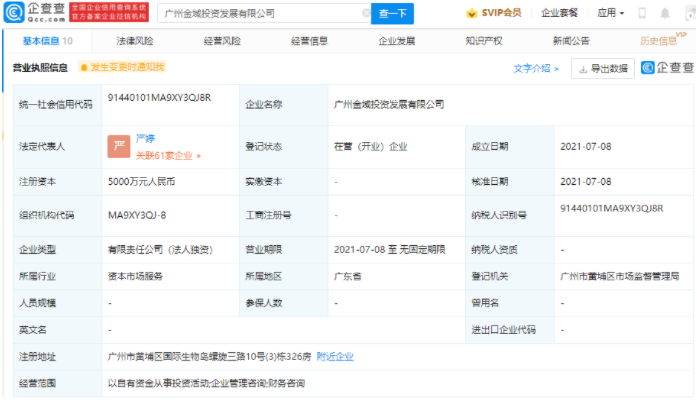Open the notification bell icon
The width and height of the screenshot is (697, 406).
coord(665,13)
